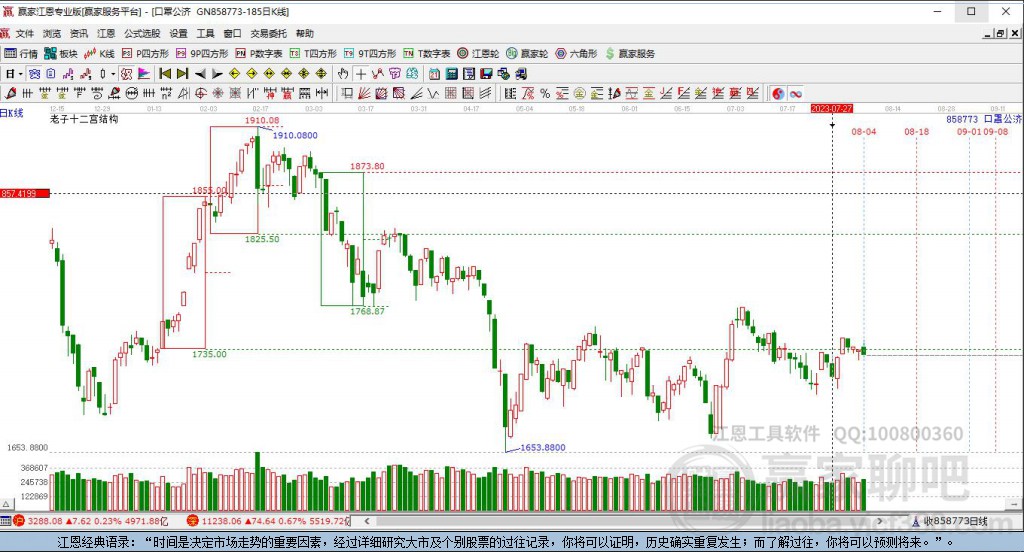The width and height of the screenshot is (1024, 552).
Task: Open the calendar icon in toolbar
Action: tap(434, 74)
